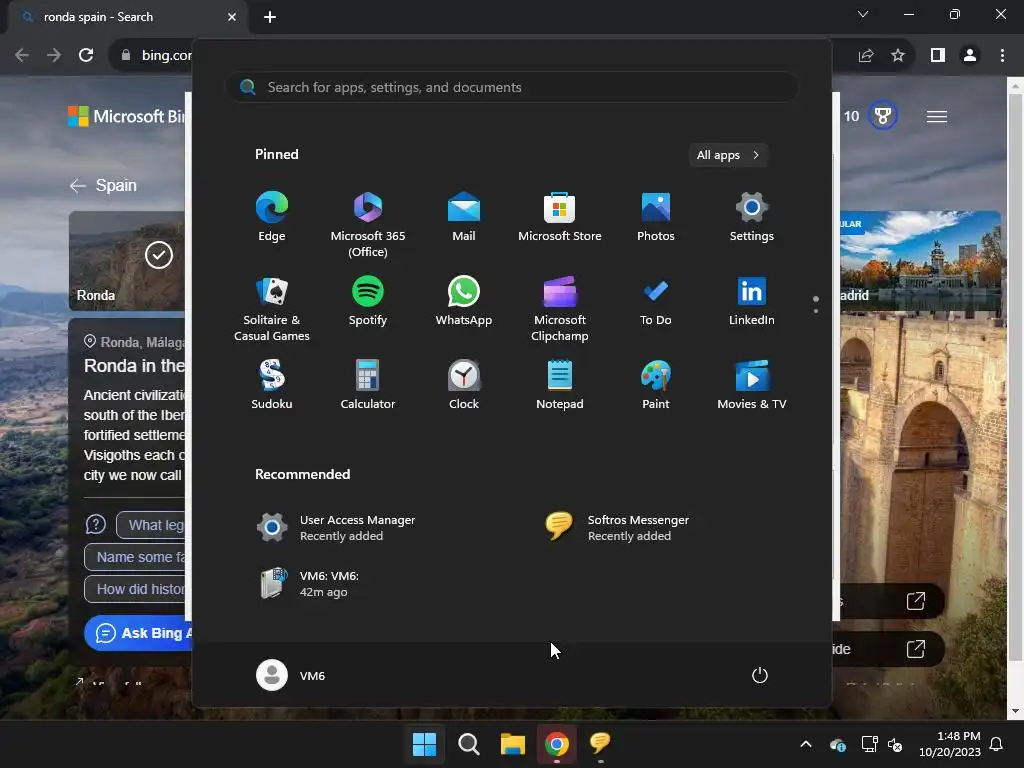Click the 'What leg' question chip
The height and width of the screenshot is (768, 1024).
[x=152, y=525]
